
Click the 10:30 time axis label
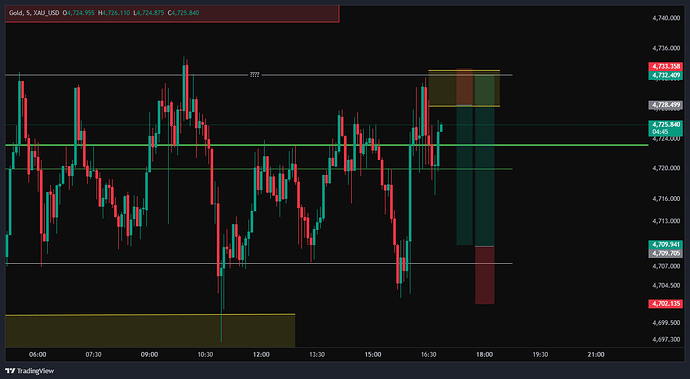pos(205,354)
